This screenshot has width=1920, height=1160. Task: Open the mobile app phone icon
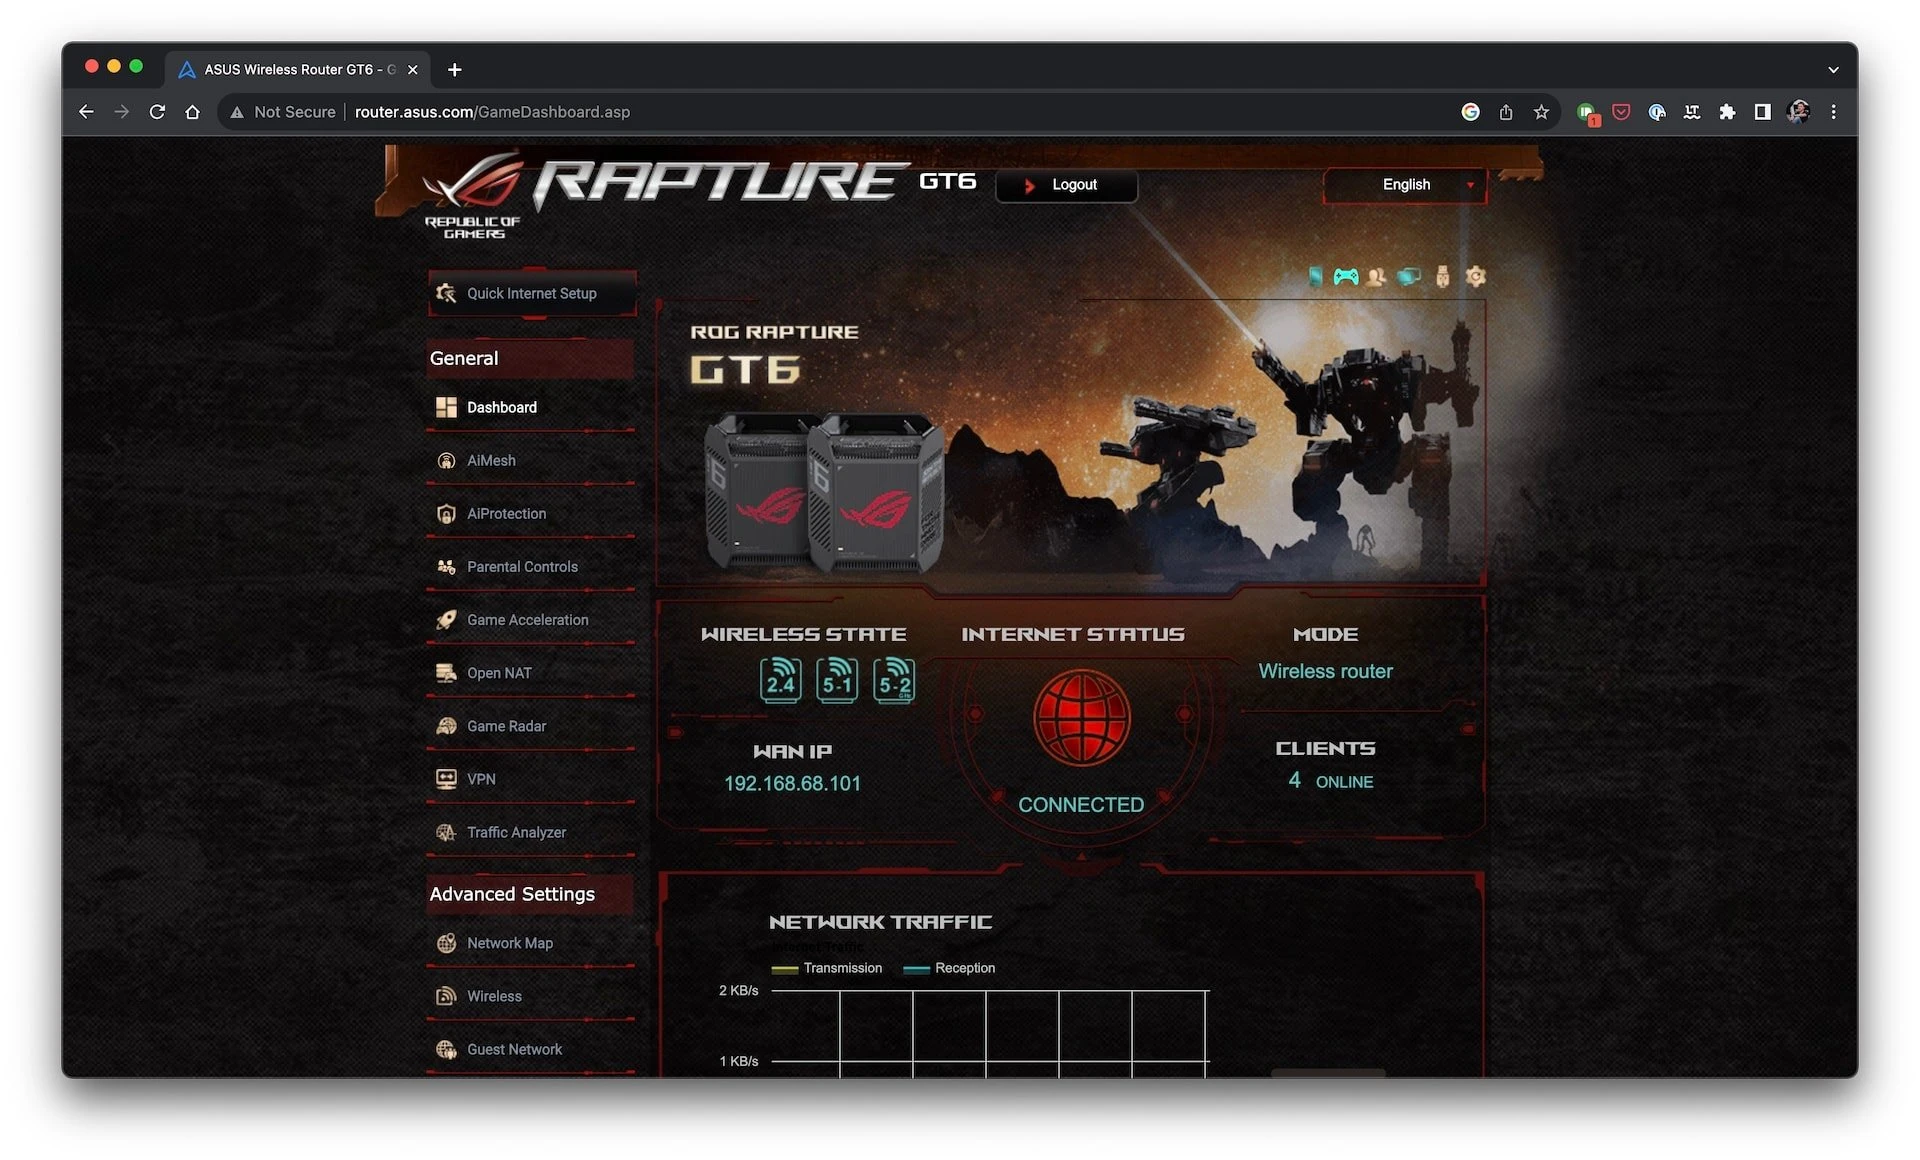[x=1315, y=277]
